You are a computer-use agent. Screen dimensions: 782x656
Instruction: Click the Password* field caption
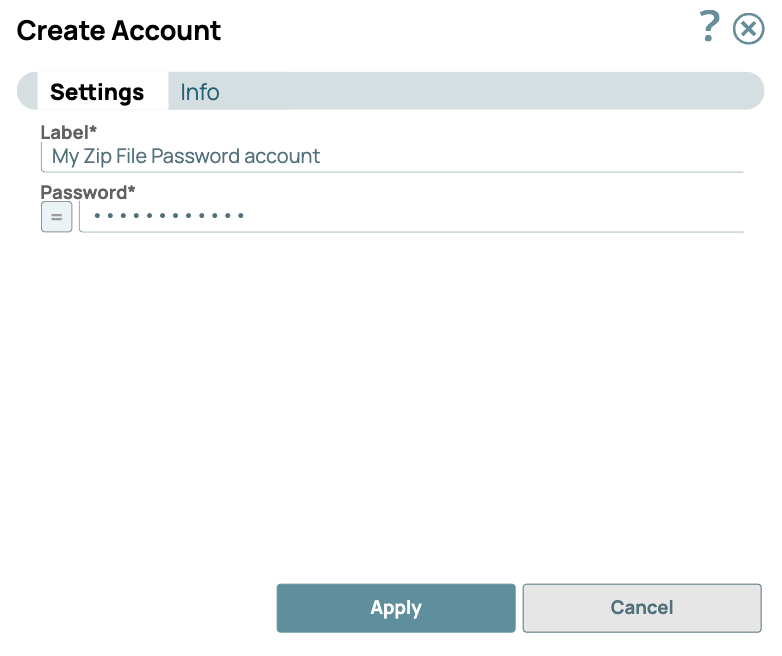(87, 192)
